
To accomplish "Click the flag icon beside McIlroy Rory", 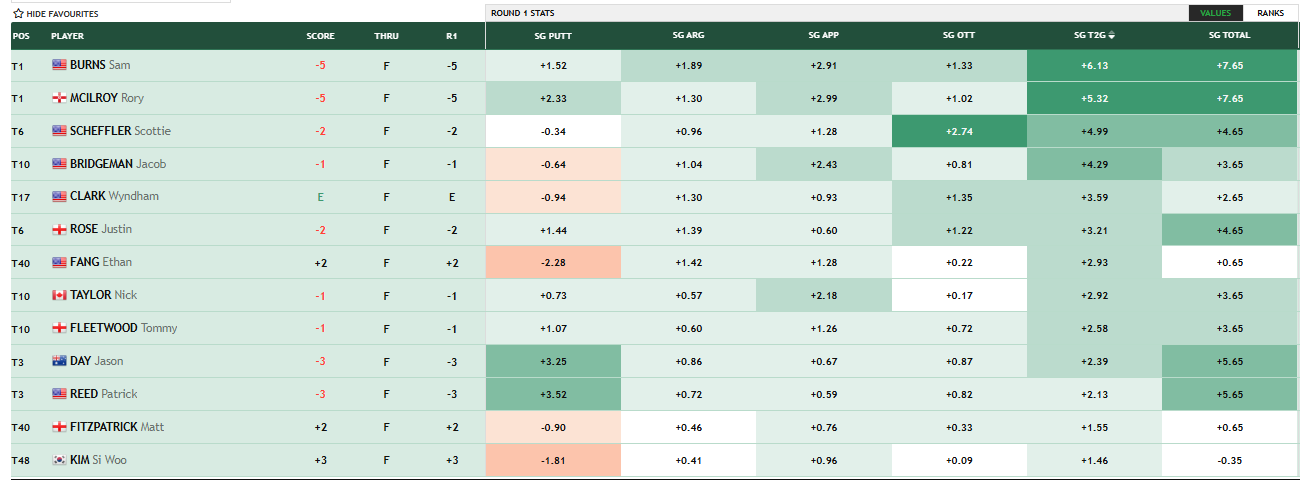I will [59, 98].
